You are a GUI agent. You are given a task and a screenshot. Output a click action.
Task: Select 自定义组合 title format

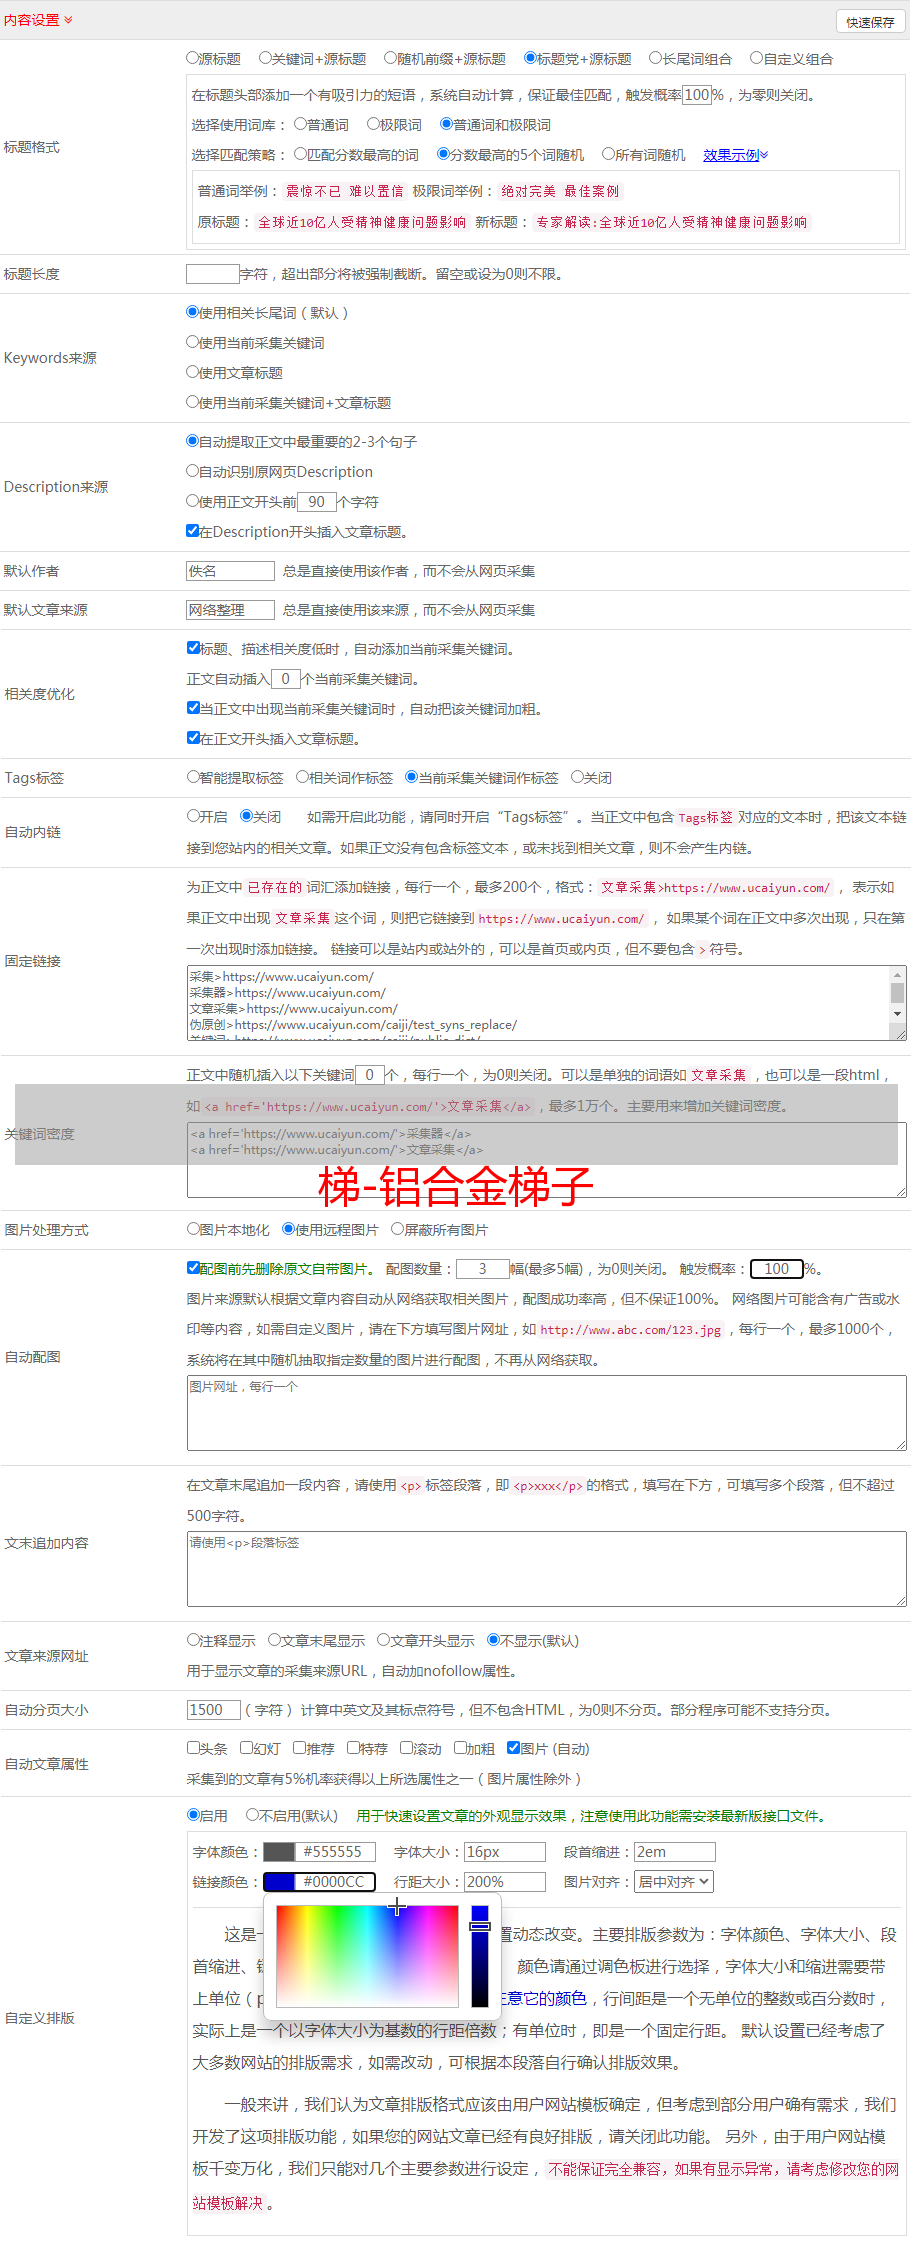coord(756,58)
